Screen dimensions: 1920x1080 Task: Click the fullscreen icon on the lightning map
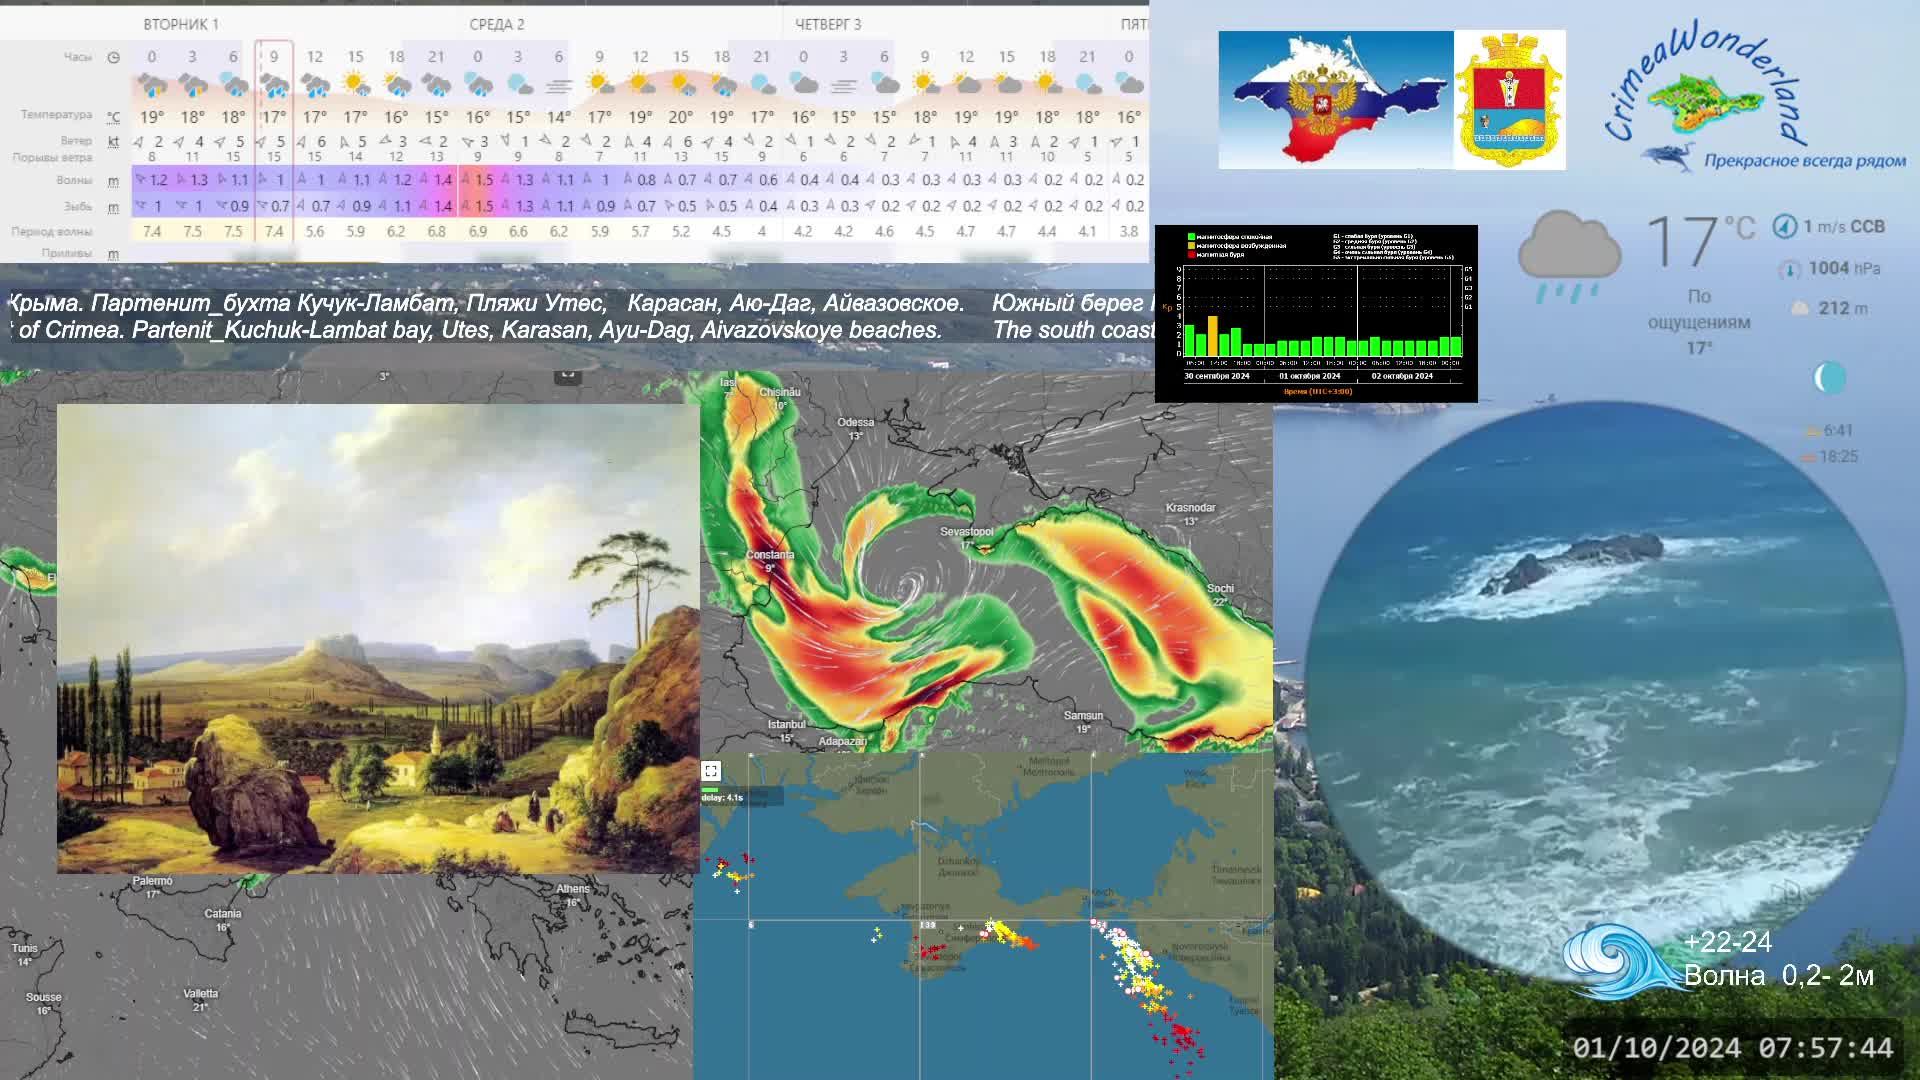point(711,771)
